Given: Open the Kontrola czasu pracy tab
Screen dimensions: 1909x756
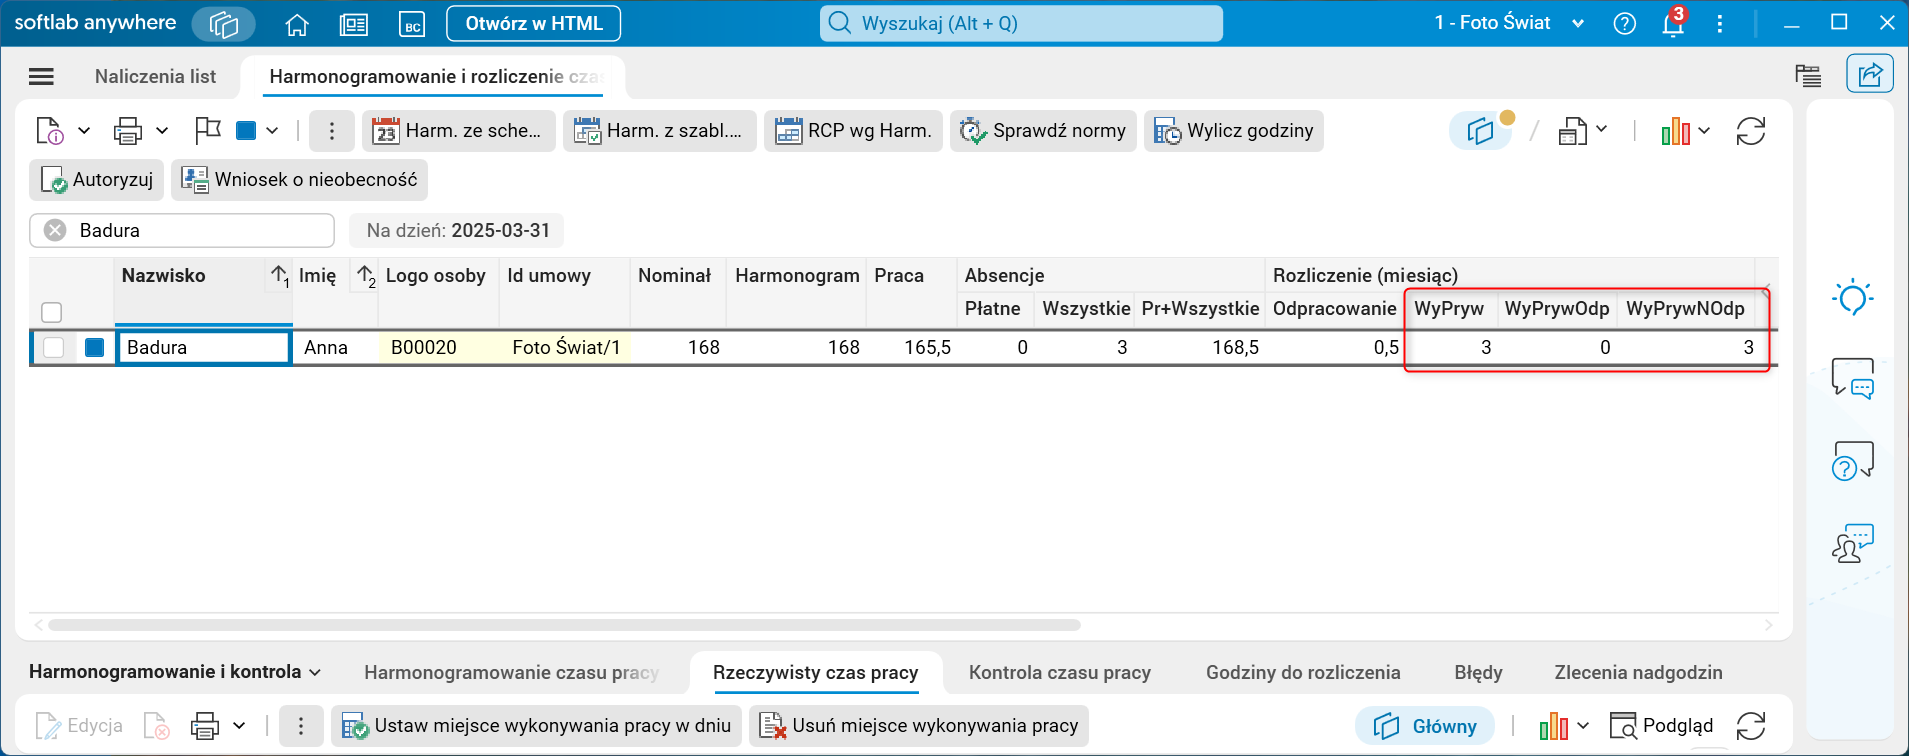Looking at the screenshot, I should click(1059, 673).
